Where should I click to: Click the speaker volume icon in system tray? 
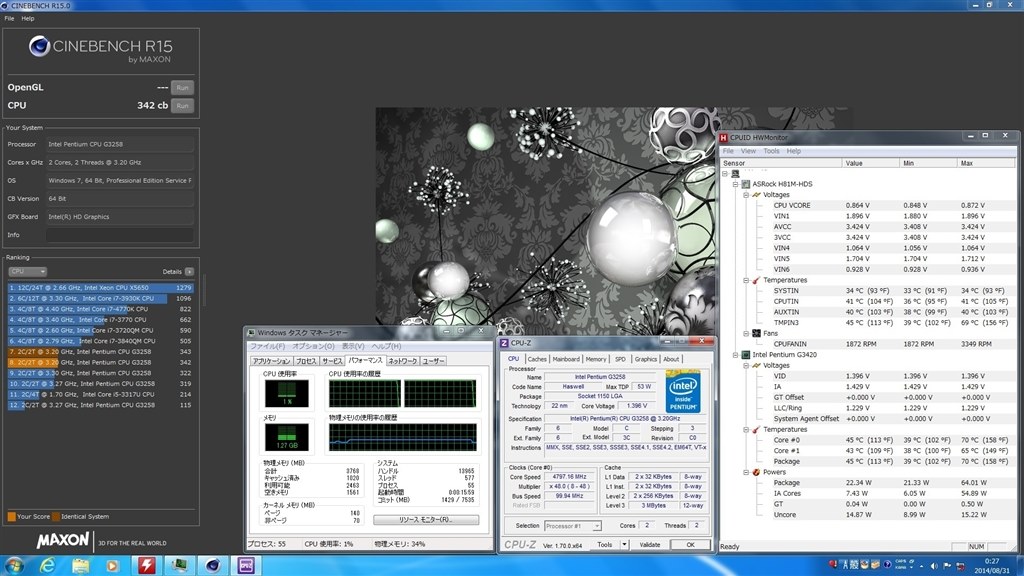[x=935, y=566]
